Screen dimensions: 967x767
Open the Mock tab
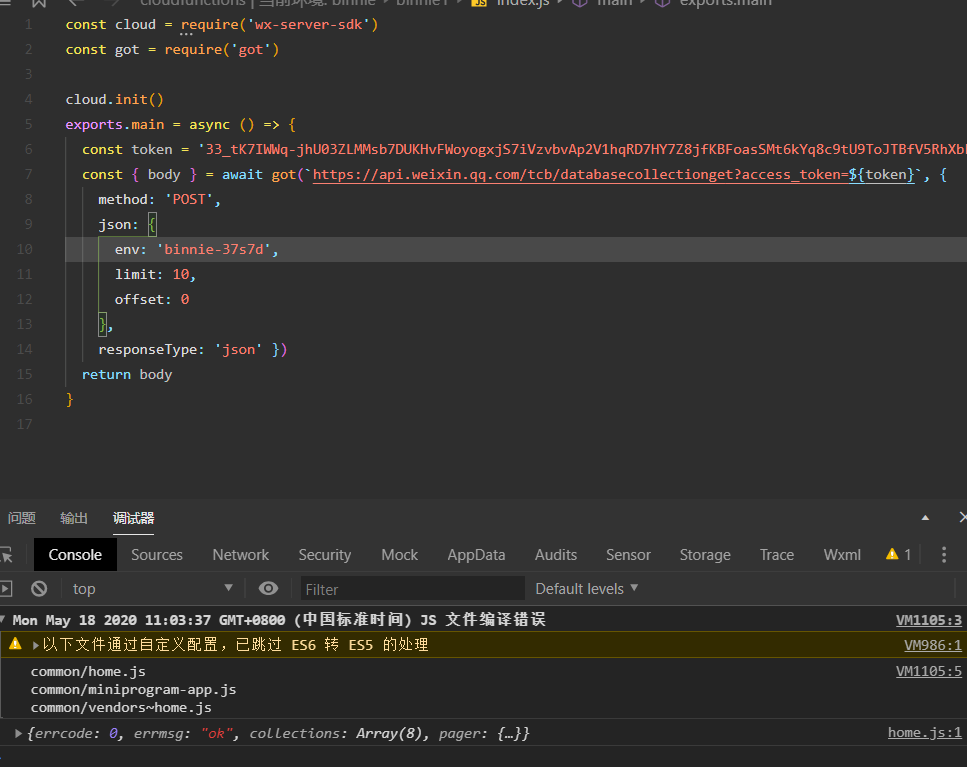coord(399,554)
